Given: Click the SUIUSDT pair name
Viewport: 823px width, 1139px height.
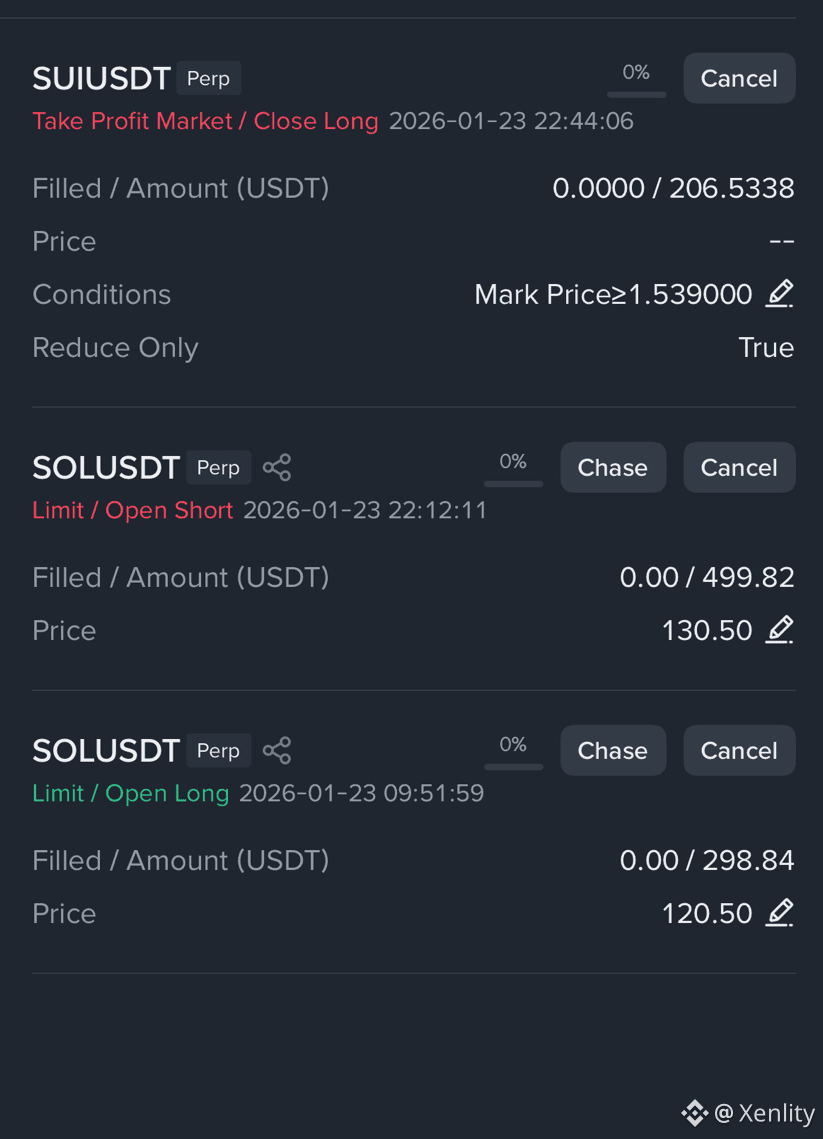Looking at the screenshot, I should click(x=101, y=78).
